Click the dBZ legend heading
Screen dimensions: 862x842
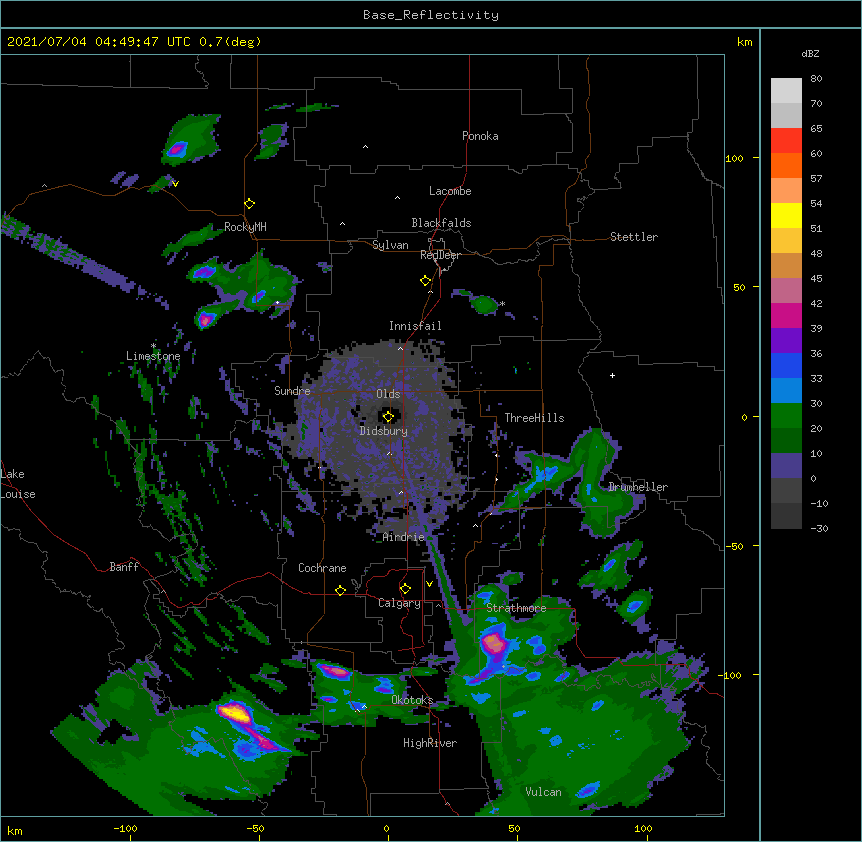(810, 54)
